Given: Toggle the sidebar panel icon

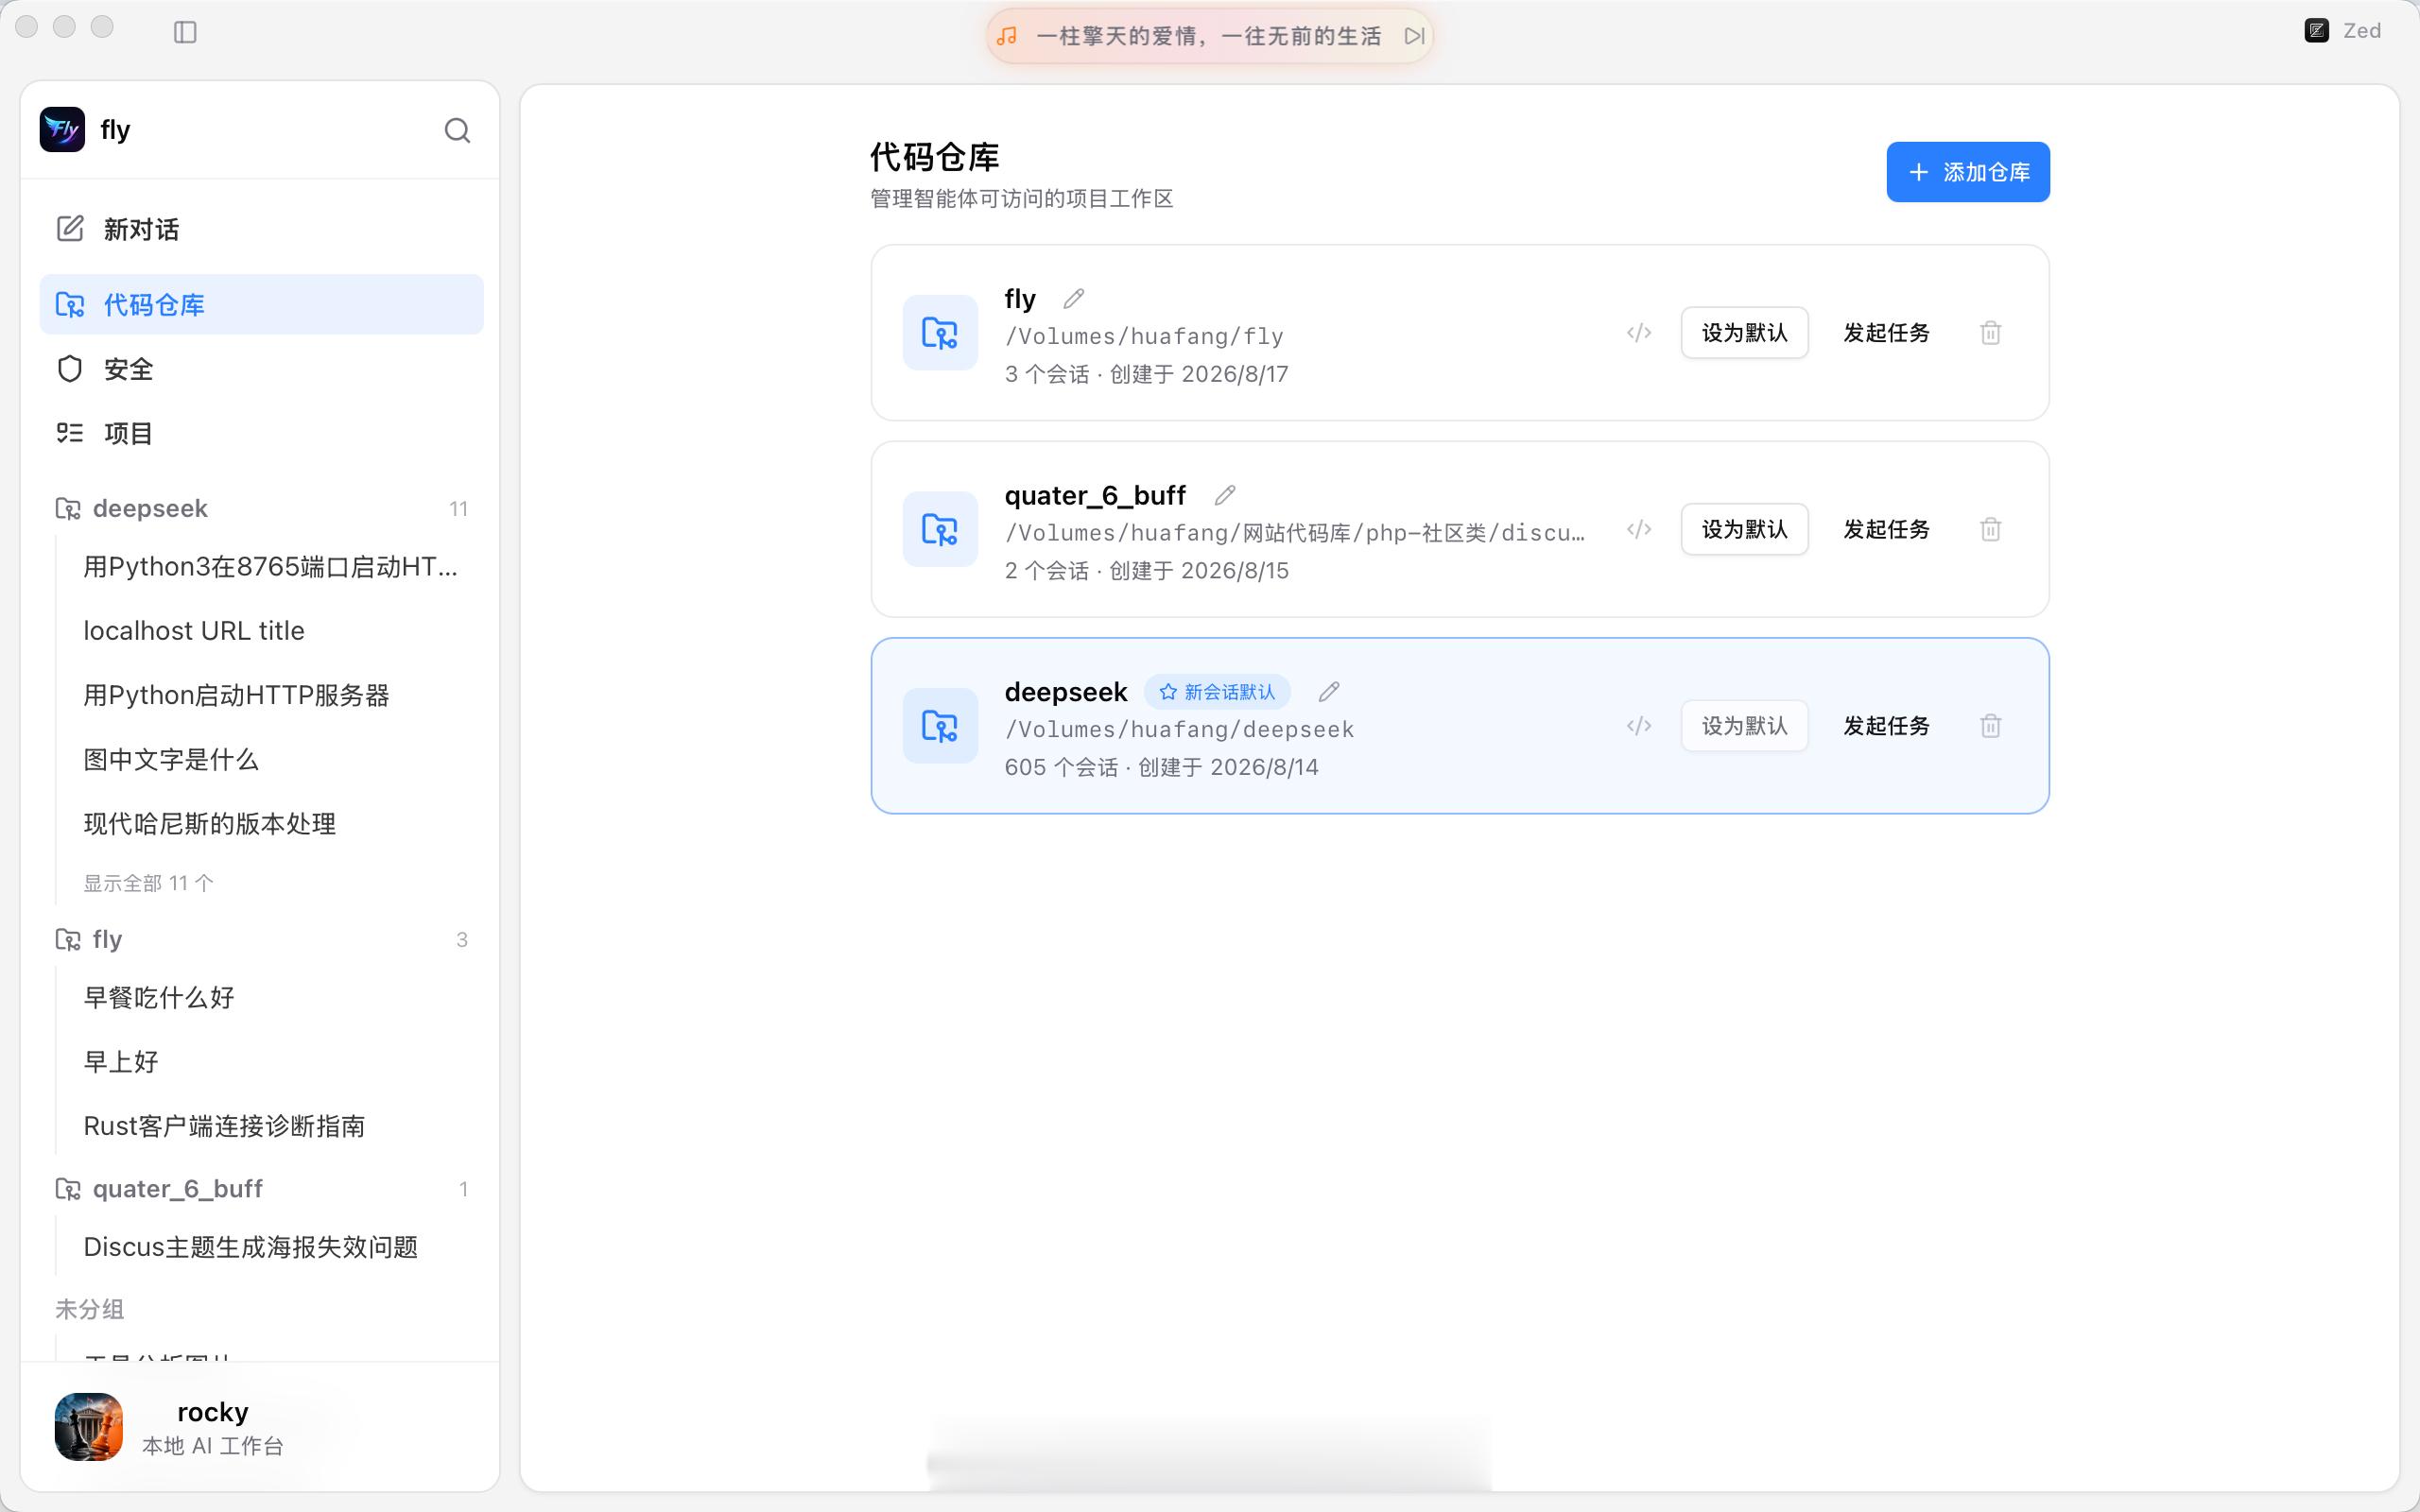Looking at the screenshot, I should click(185, 32).
